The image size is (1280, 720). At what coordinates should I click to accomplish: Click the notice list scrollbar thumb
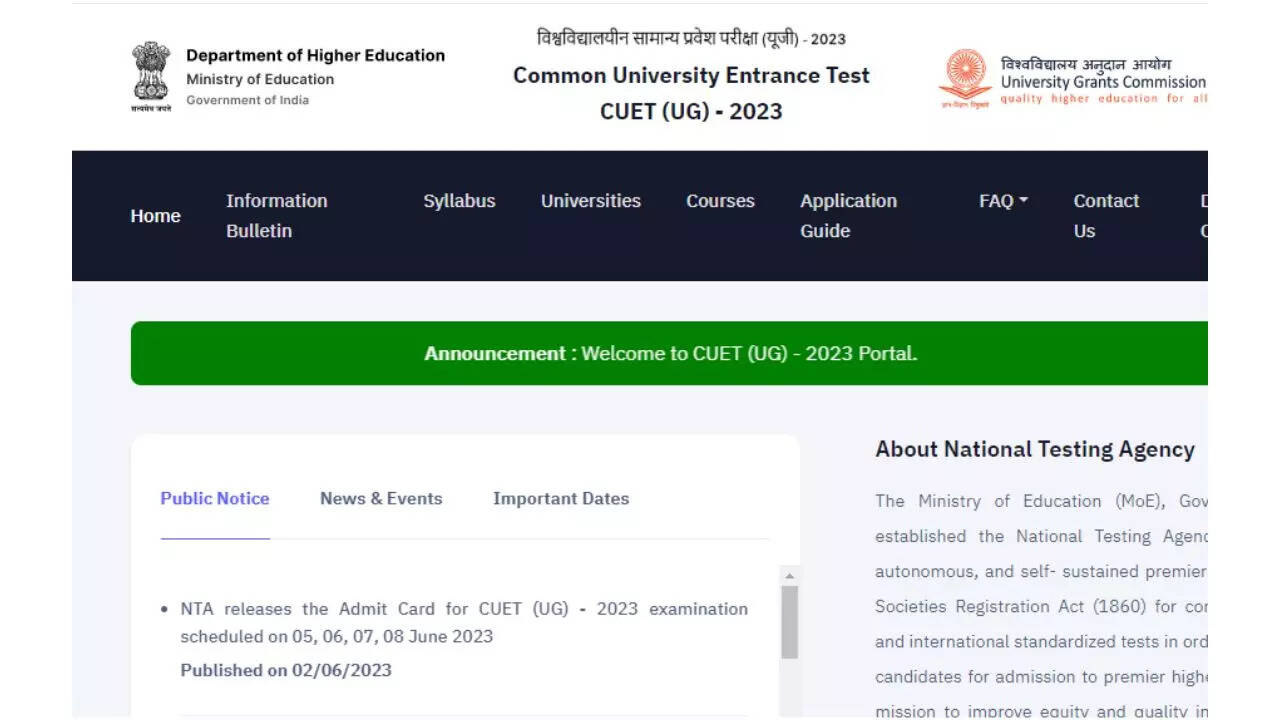click(789, 622)
